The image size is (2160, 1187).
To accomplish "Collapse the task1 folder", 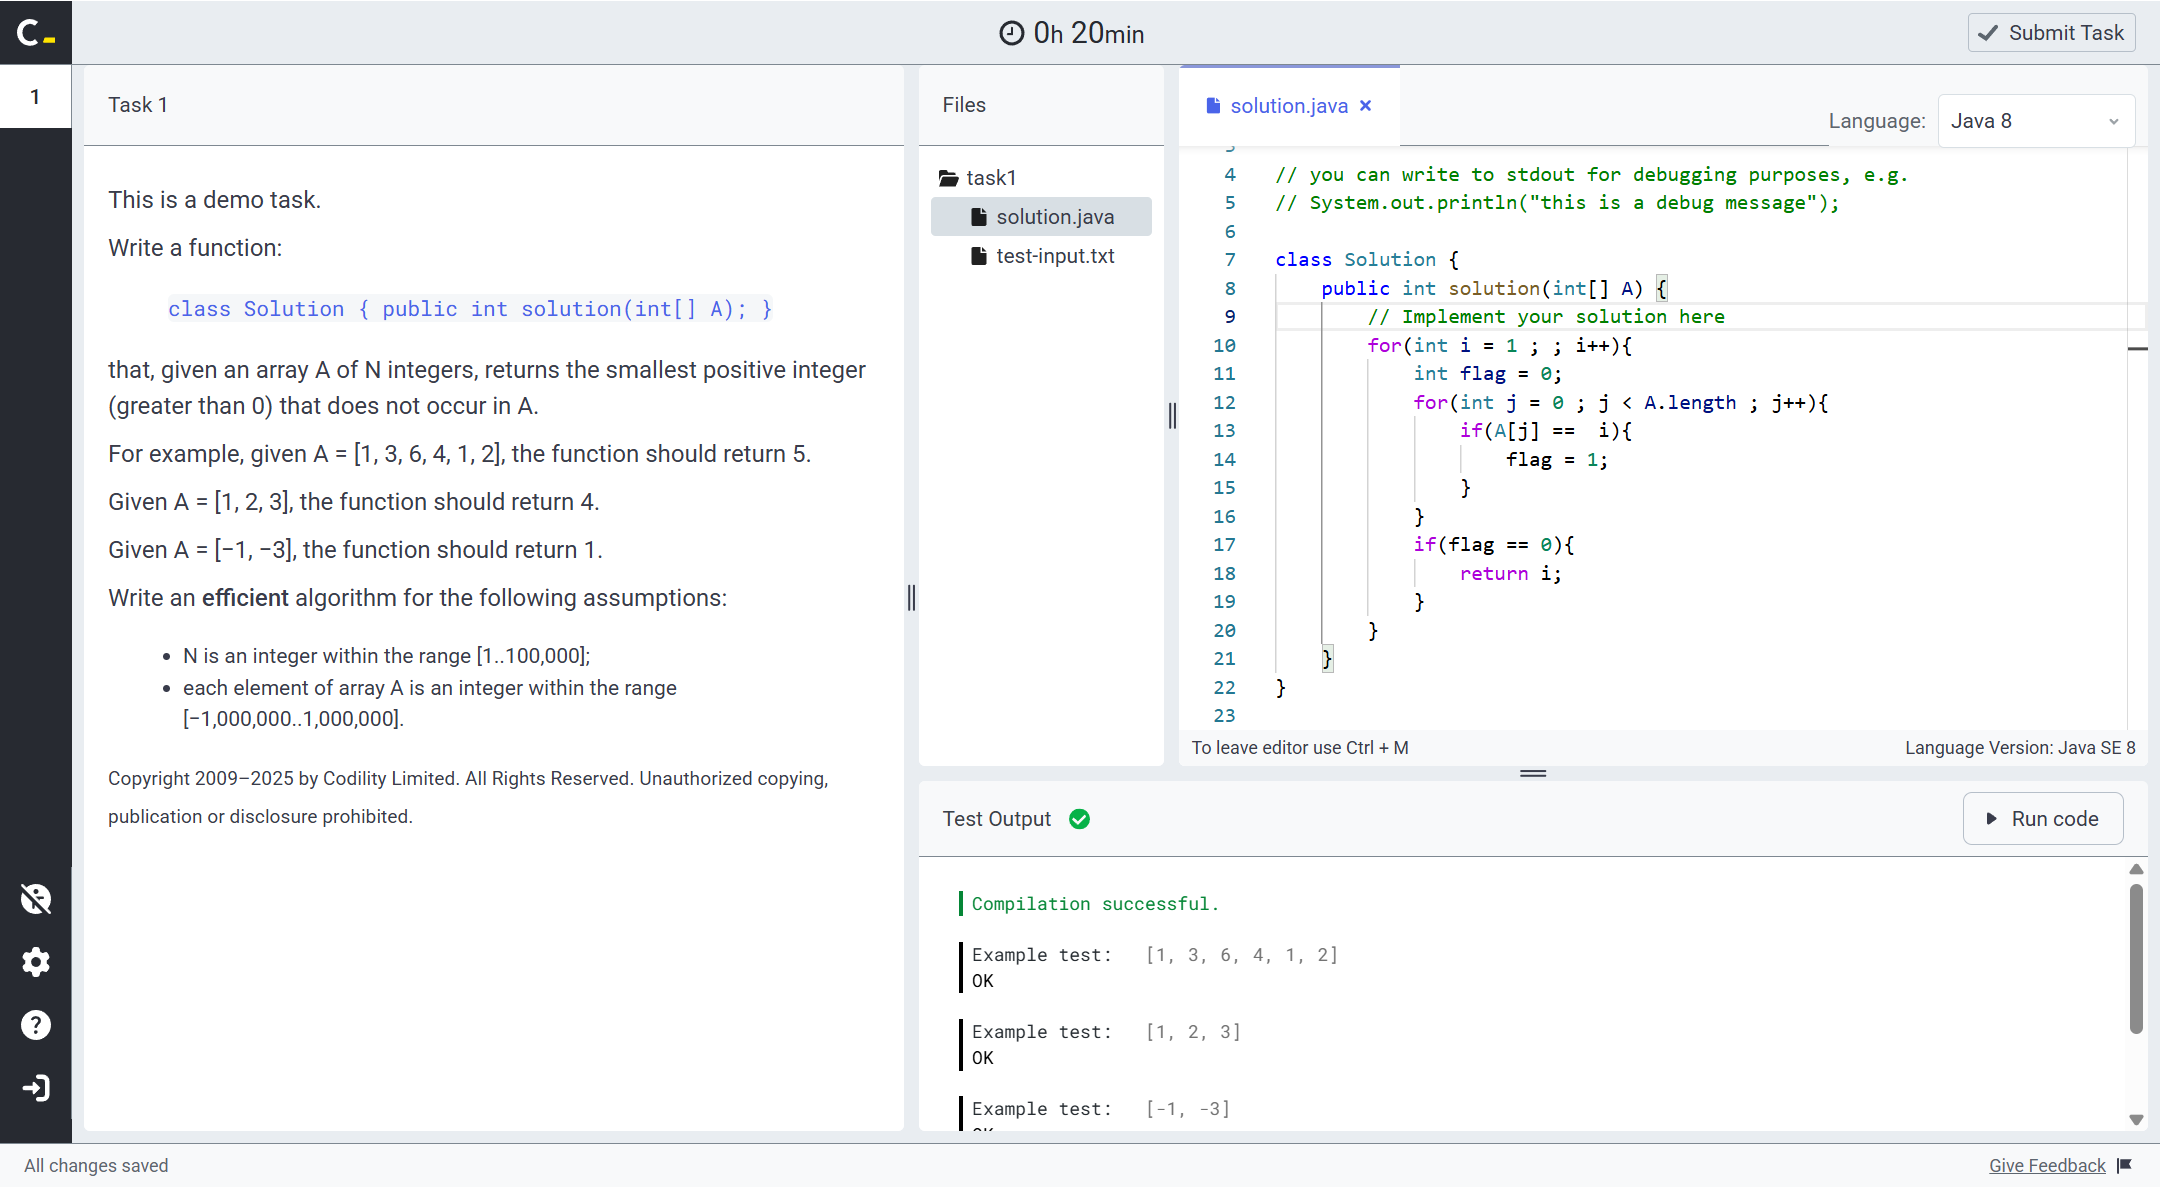I will [x=978, y=178].
